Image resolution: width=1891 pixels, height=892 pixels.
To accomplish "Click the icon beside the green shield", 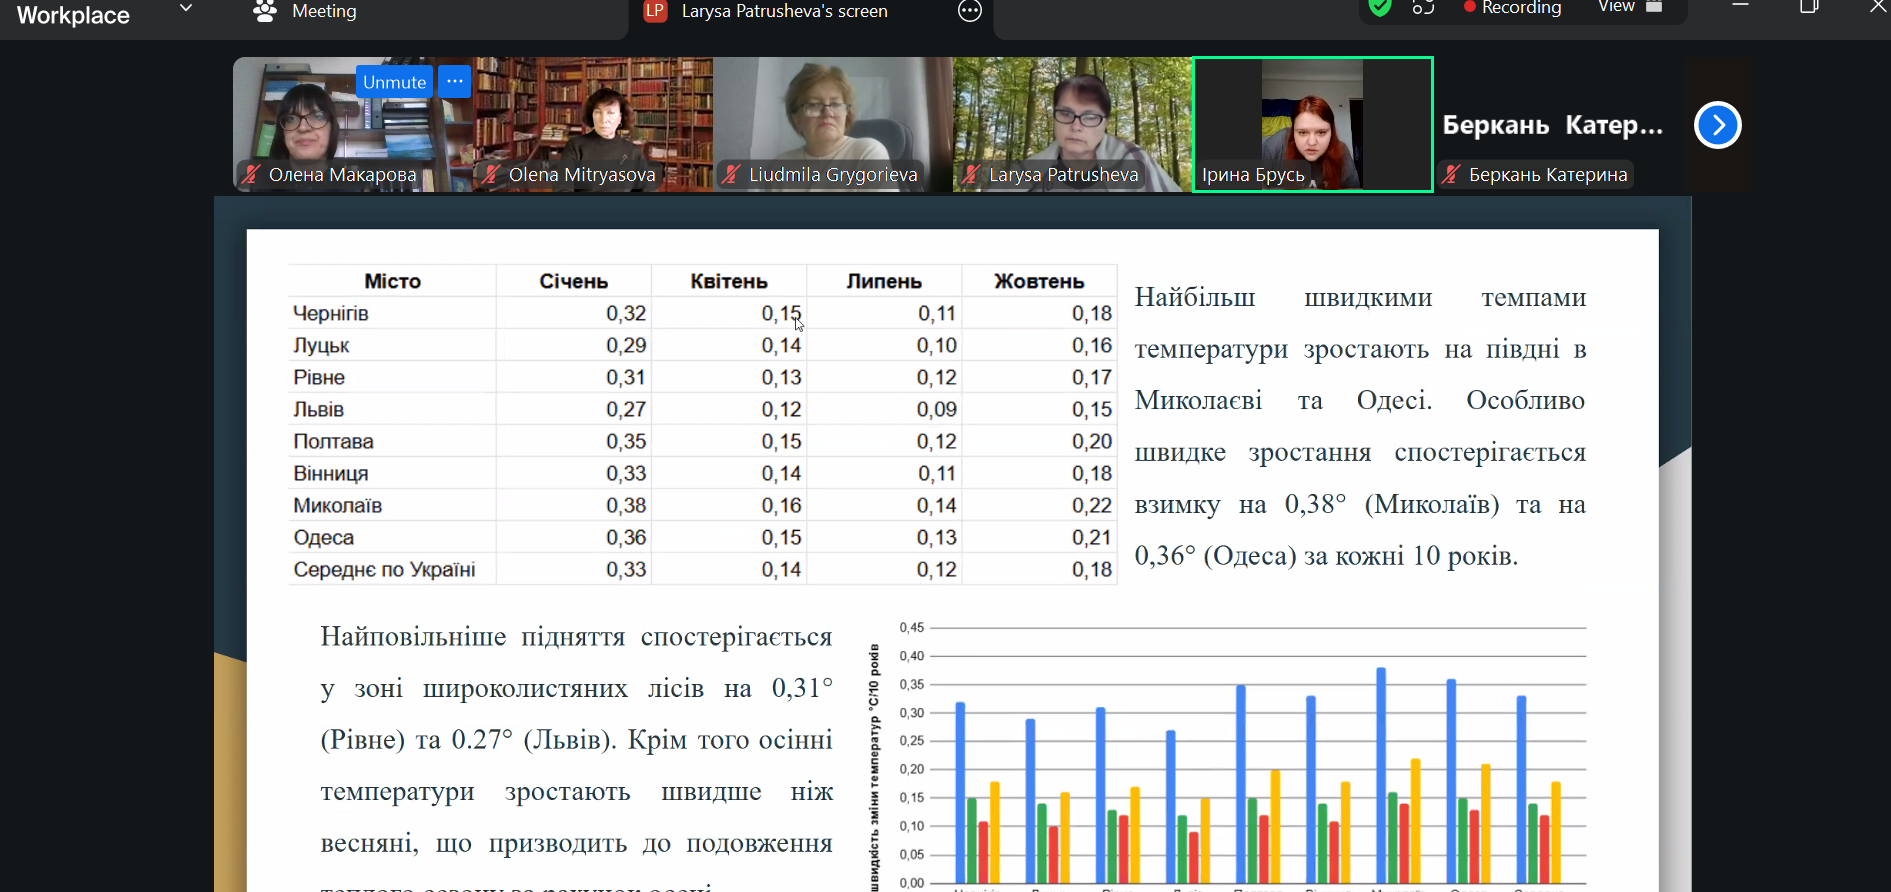I will (x=1423, y=8).
